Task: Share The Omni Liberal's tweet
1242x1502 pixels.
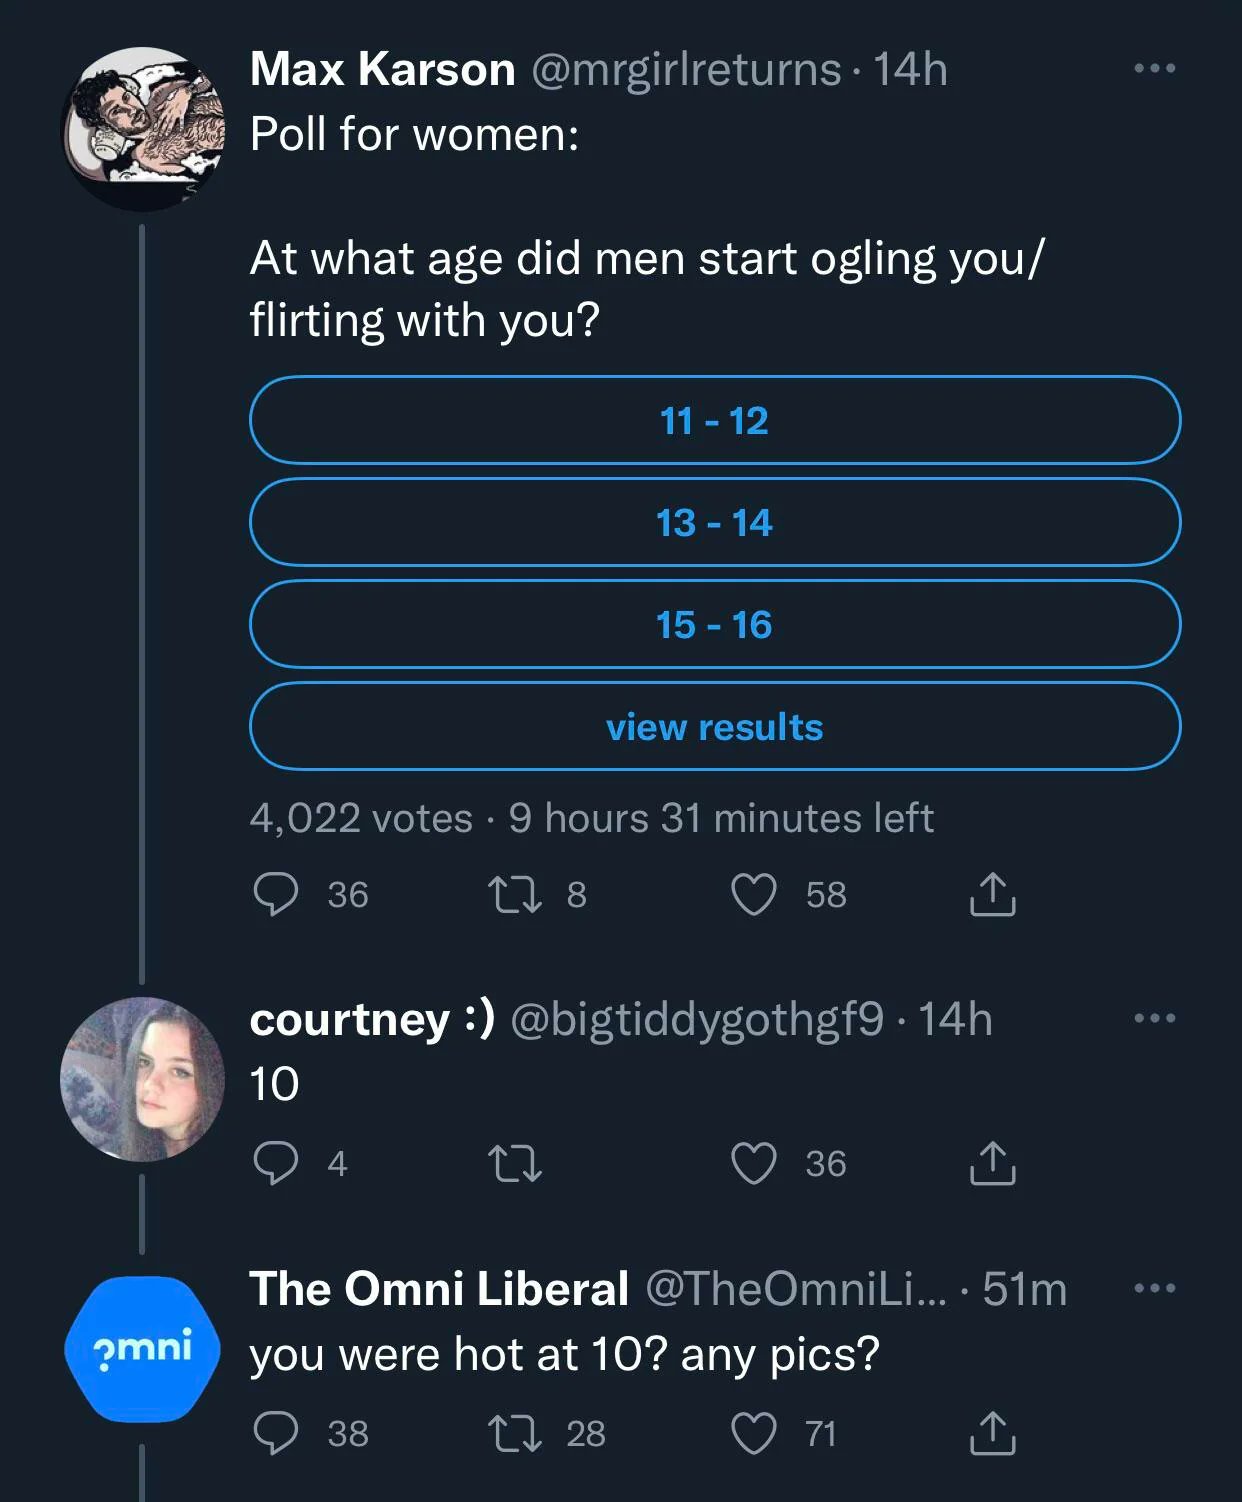Action: click(992, 1433)
